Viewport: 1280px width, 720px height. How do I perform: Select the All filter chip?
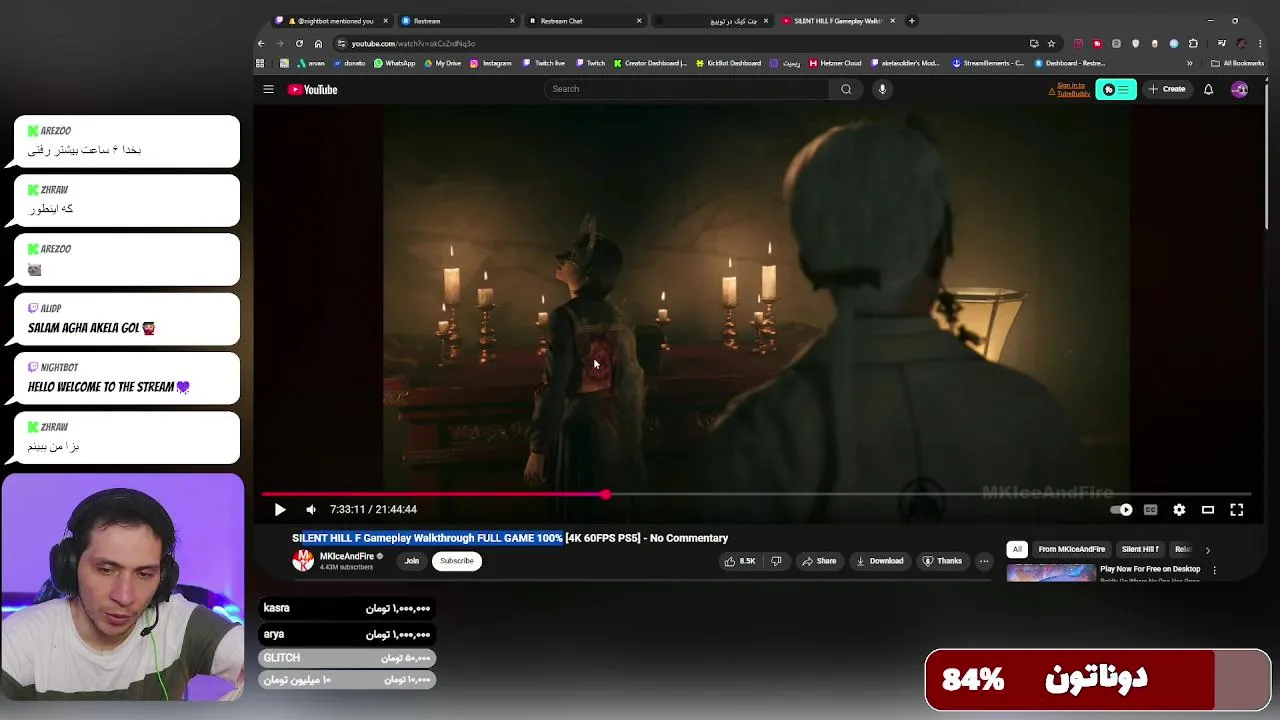tap(1017, 549)
